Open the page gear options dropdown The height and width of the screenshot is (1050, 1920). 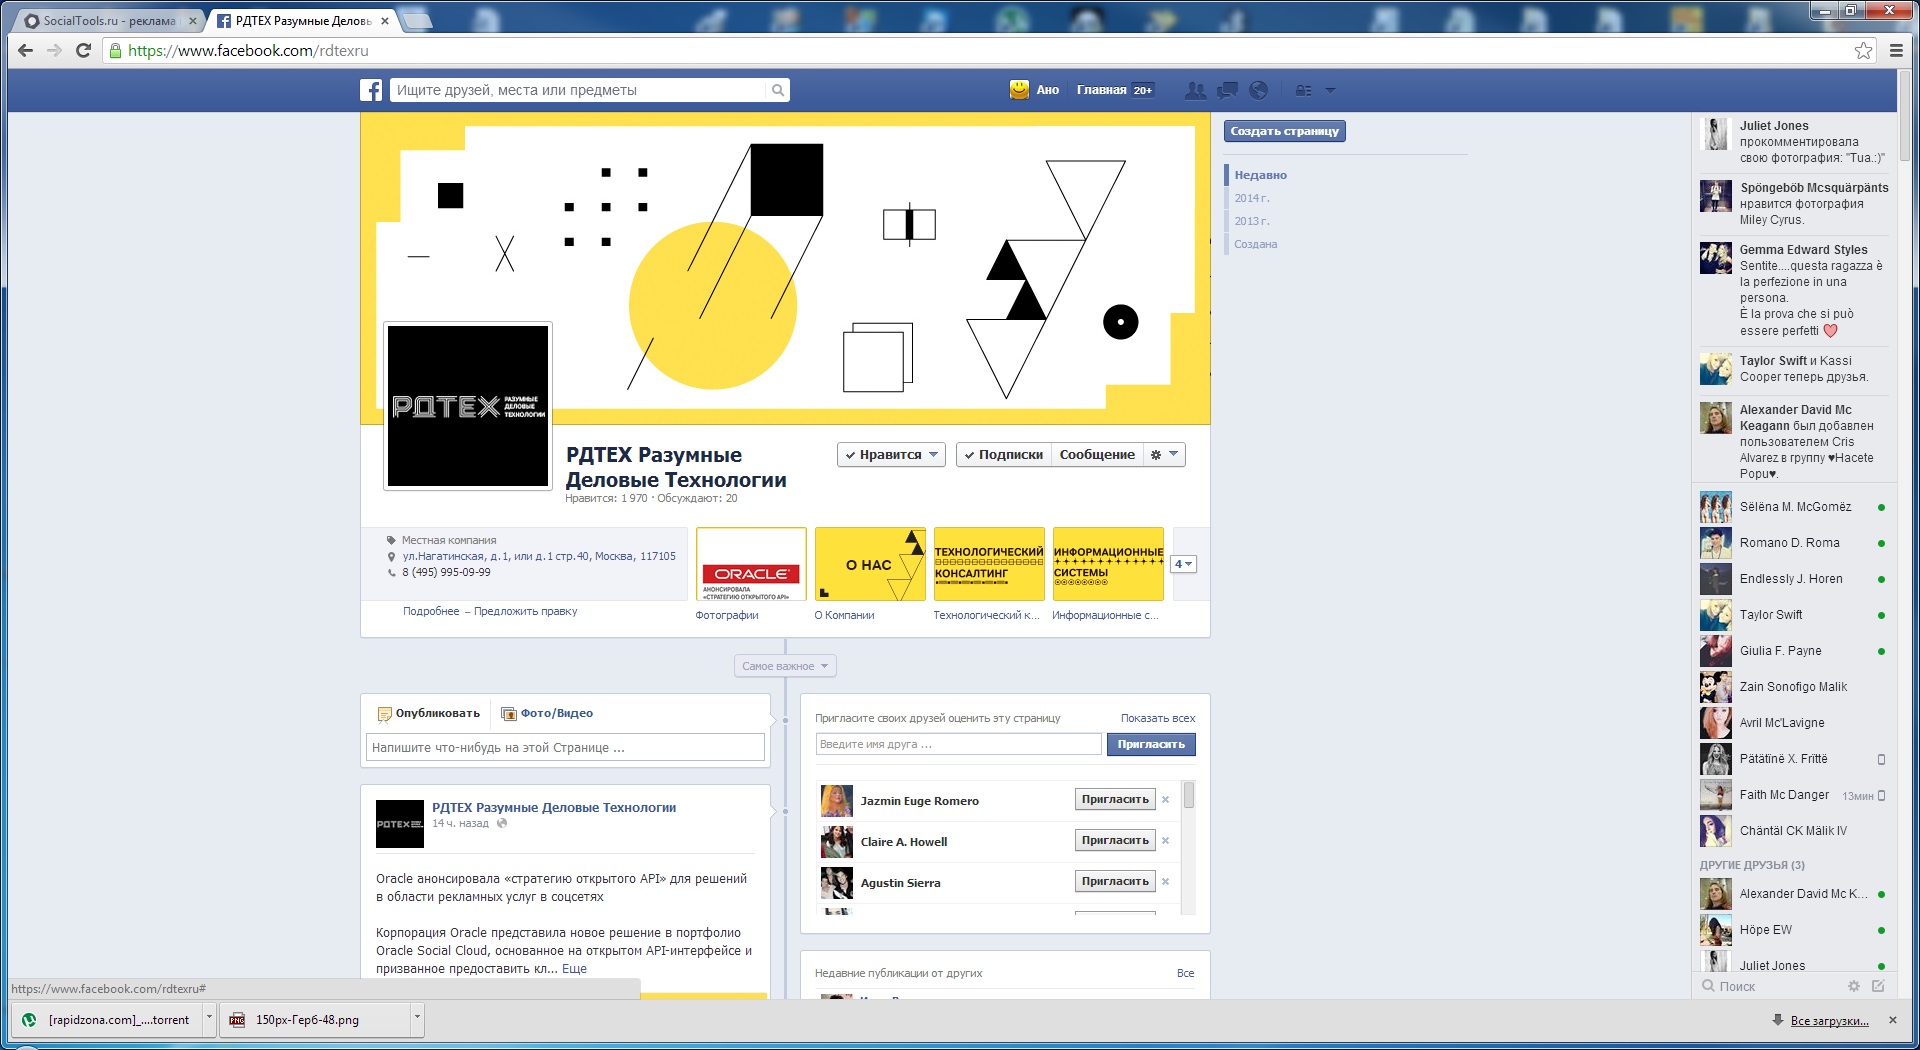(x=1164, y=455)
